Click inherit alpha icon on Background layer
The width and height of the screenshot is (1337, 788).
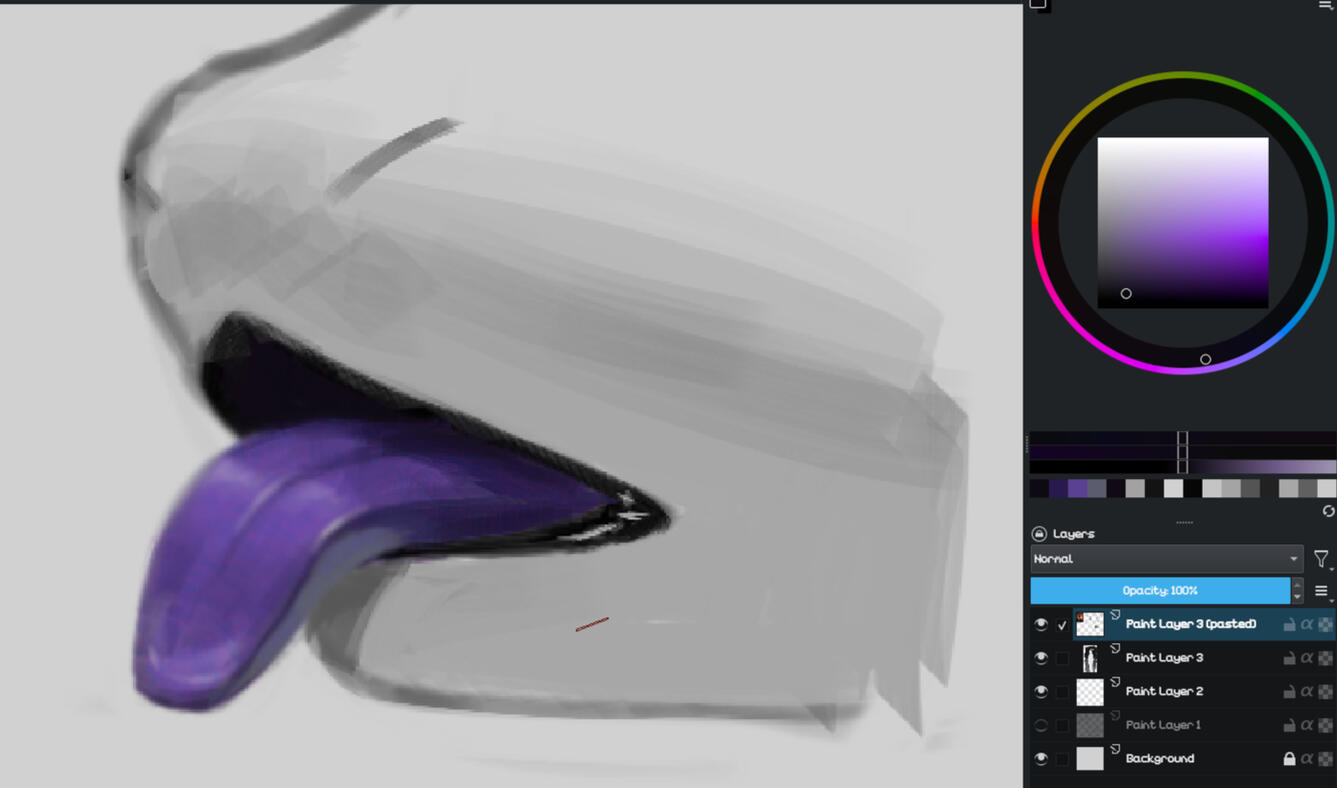point(1307,759)
